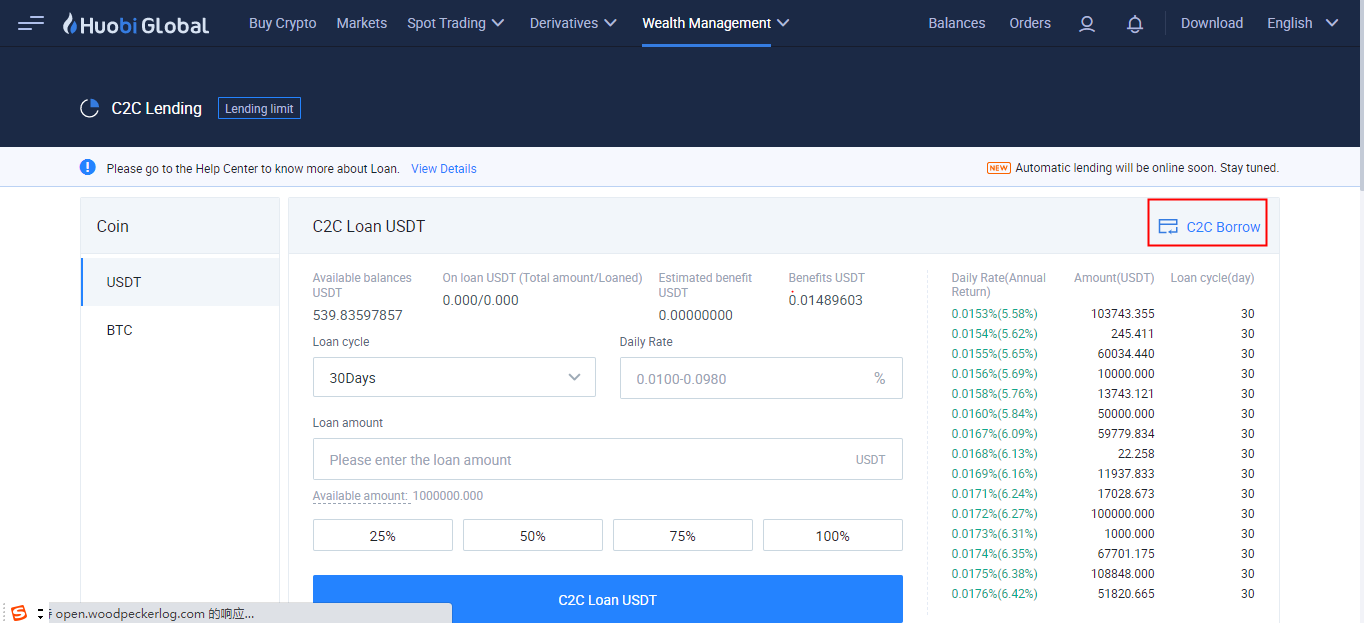This screenshot has width=1364, height=623.
Task: Select the 0.0173%(6.31%) rate row
Action: (1103, 534)
